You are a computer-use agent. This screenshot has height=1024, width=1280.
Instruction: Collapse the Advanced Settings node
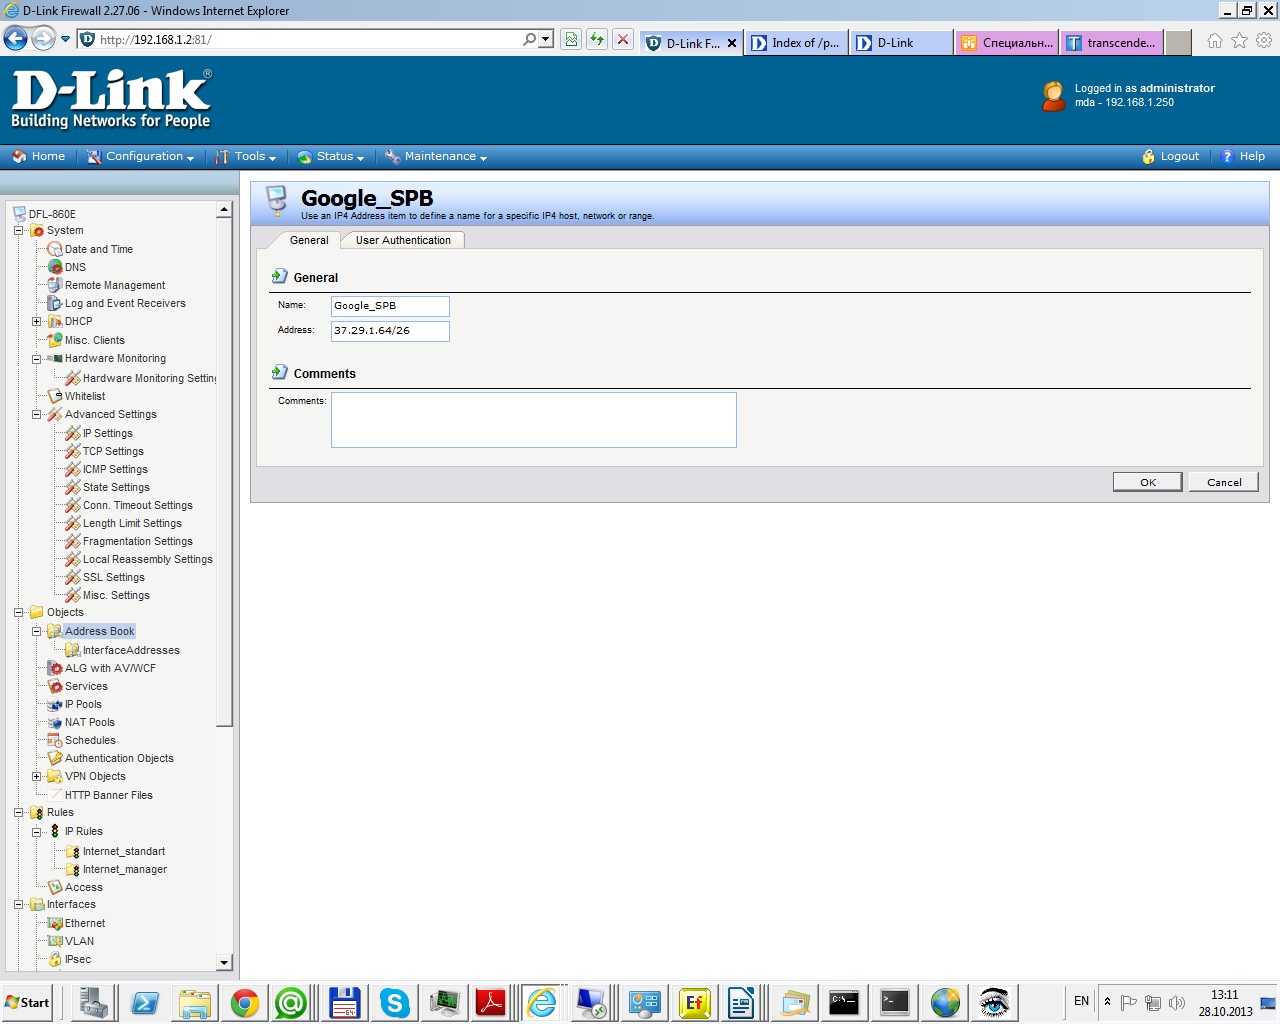(x=36, y=415)
